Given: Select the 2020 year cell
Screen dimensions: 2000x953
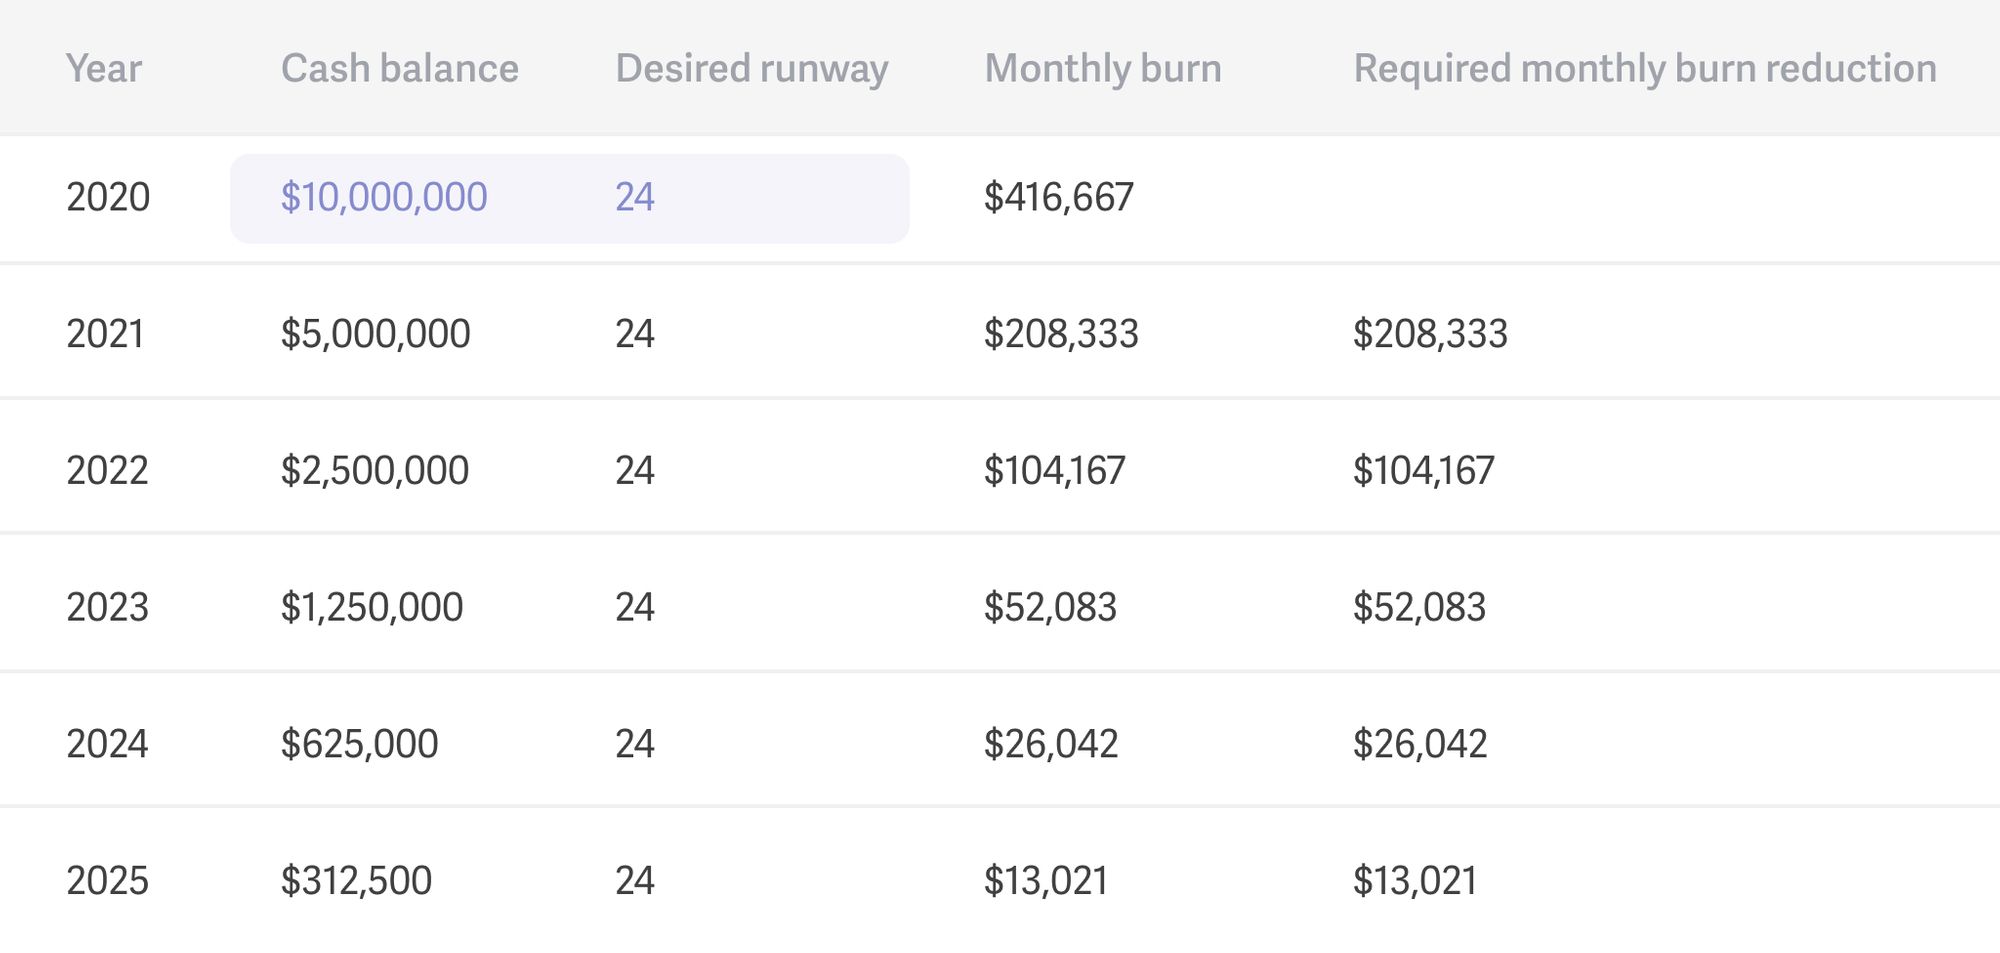Looking at the screenshot, I should tap(108, 197).
